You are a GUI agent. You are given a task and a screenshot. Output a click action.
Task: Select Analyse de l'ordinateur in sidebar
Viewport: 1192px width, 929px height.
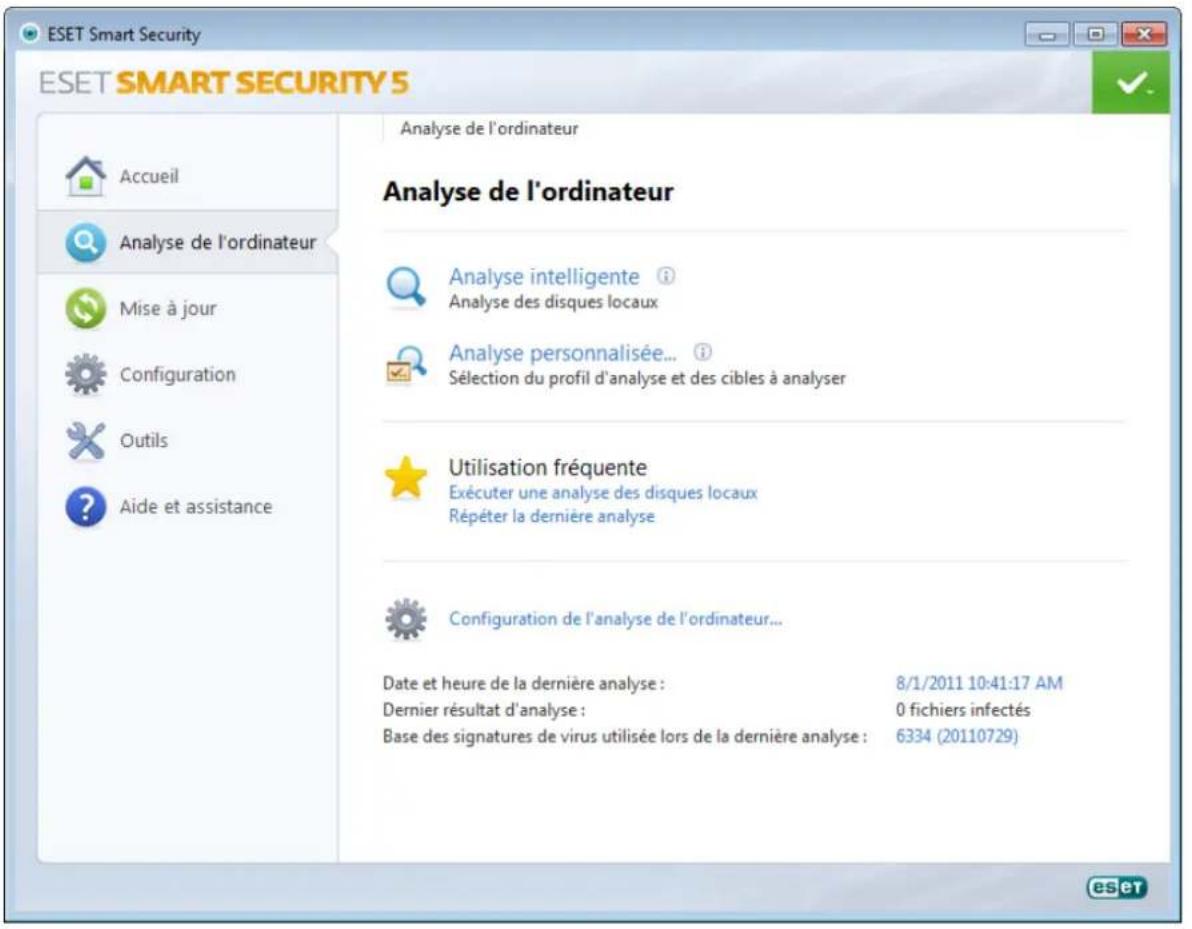pyautogui.click(x=187, y=243)
